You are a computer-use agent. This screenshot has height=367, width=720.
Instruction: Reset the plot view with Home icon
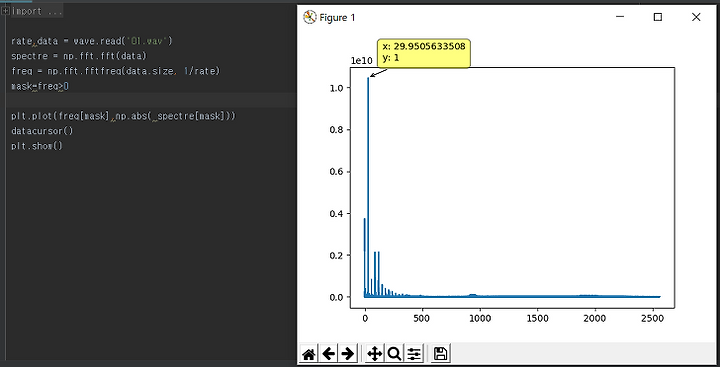click(309, 354)
